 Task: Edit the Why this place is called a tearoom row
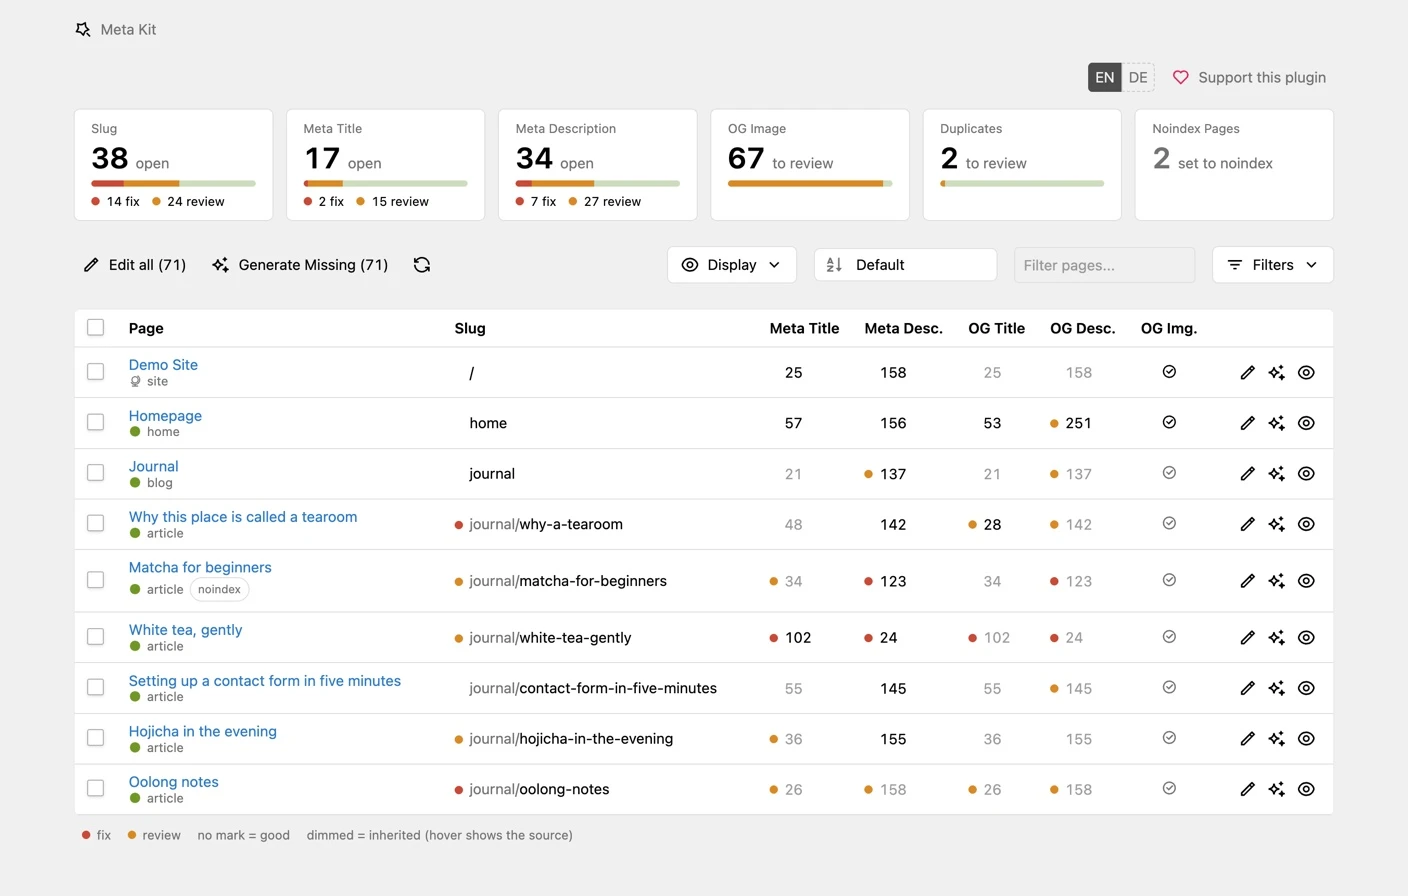pyautogui.click(x=1247, y=524)
